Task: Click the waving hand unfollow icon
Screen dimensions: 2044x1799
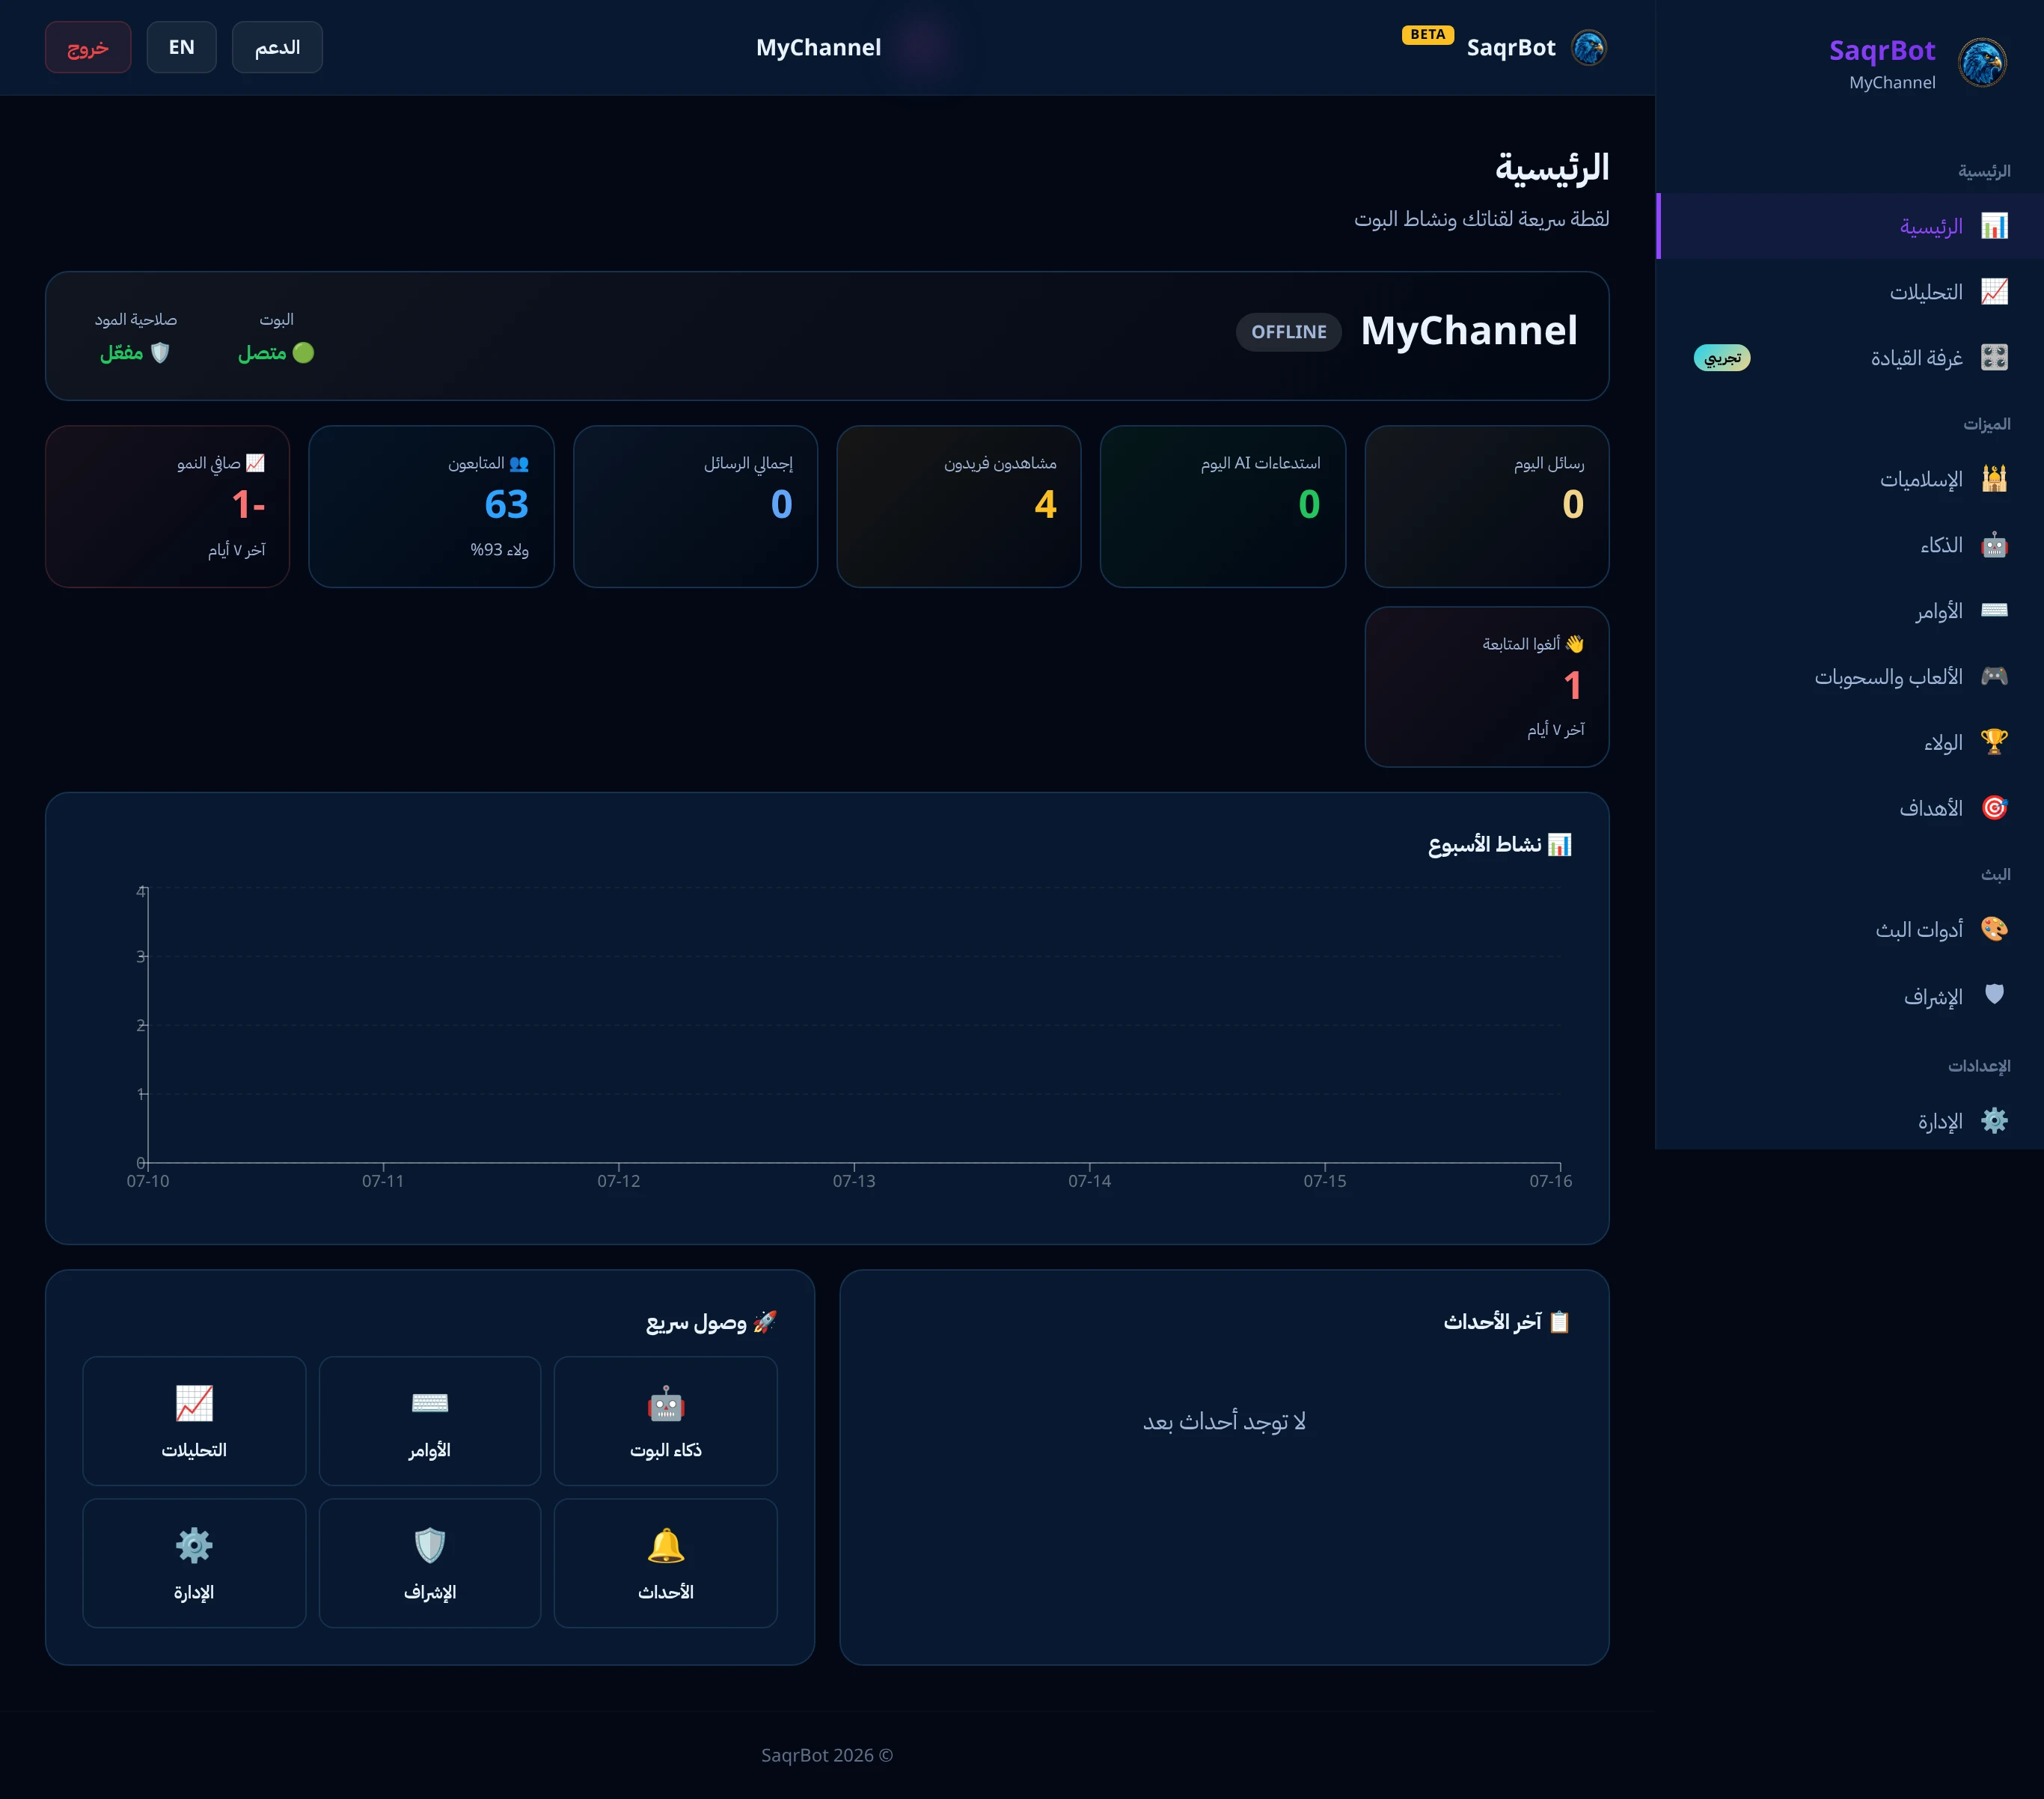Action: point(1575,644)
